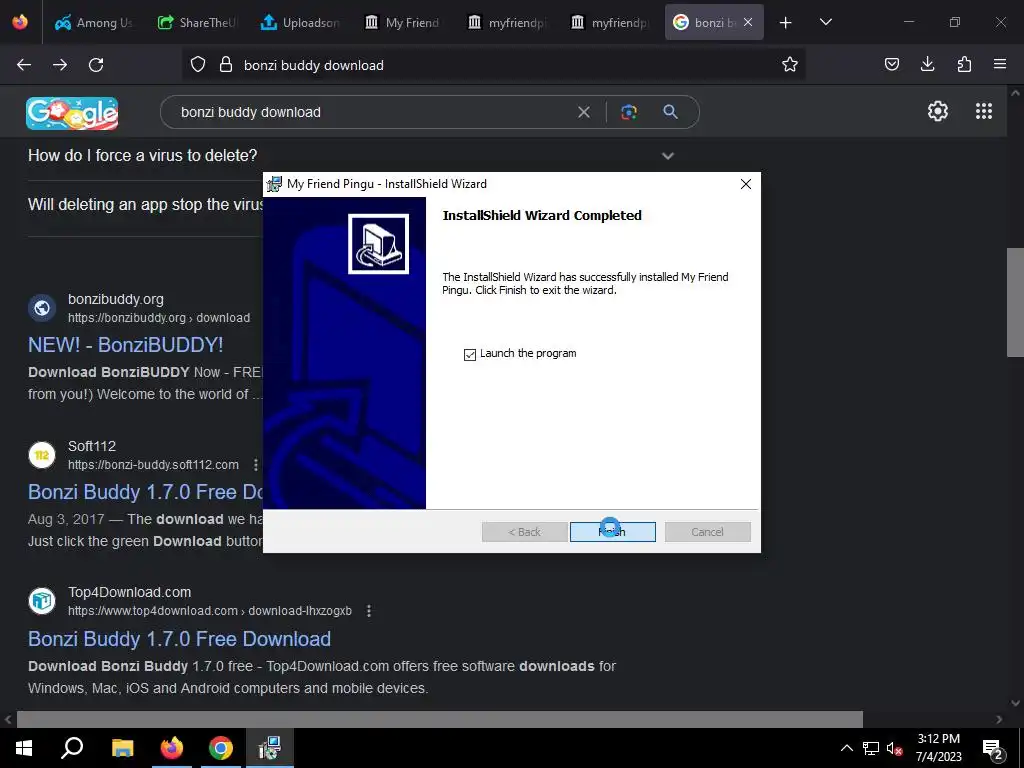Open the Firefox downloads panel
The height and width of the screenshot is (768, 1024).
click(927, 64)
